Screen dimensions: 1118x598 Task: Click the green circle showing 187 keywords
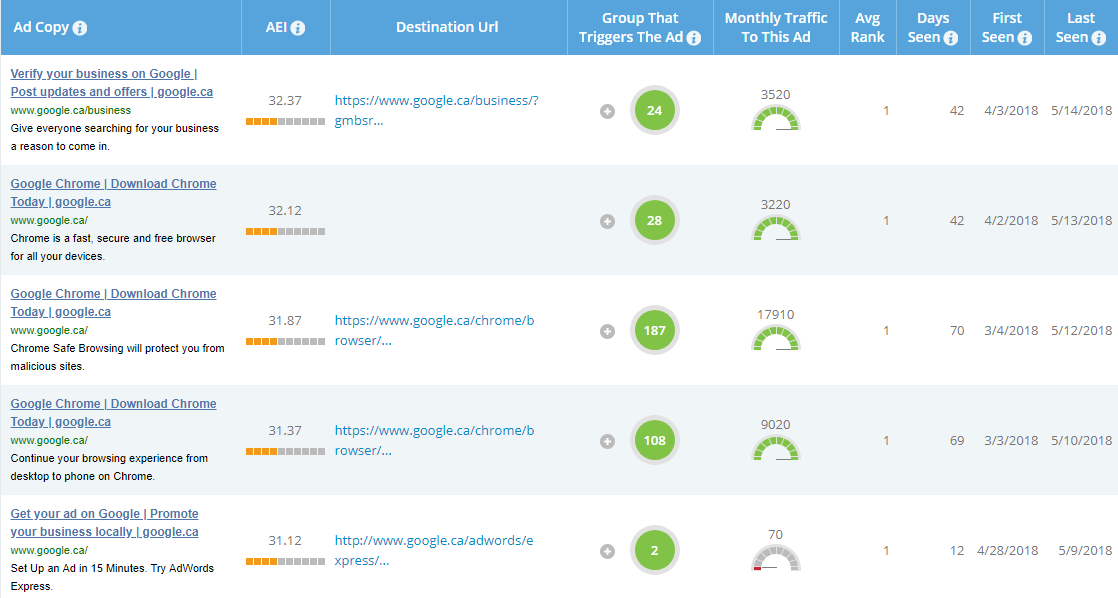coord(654,330)
